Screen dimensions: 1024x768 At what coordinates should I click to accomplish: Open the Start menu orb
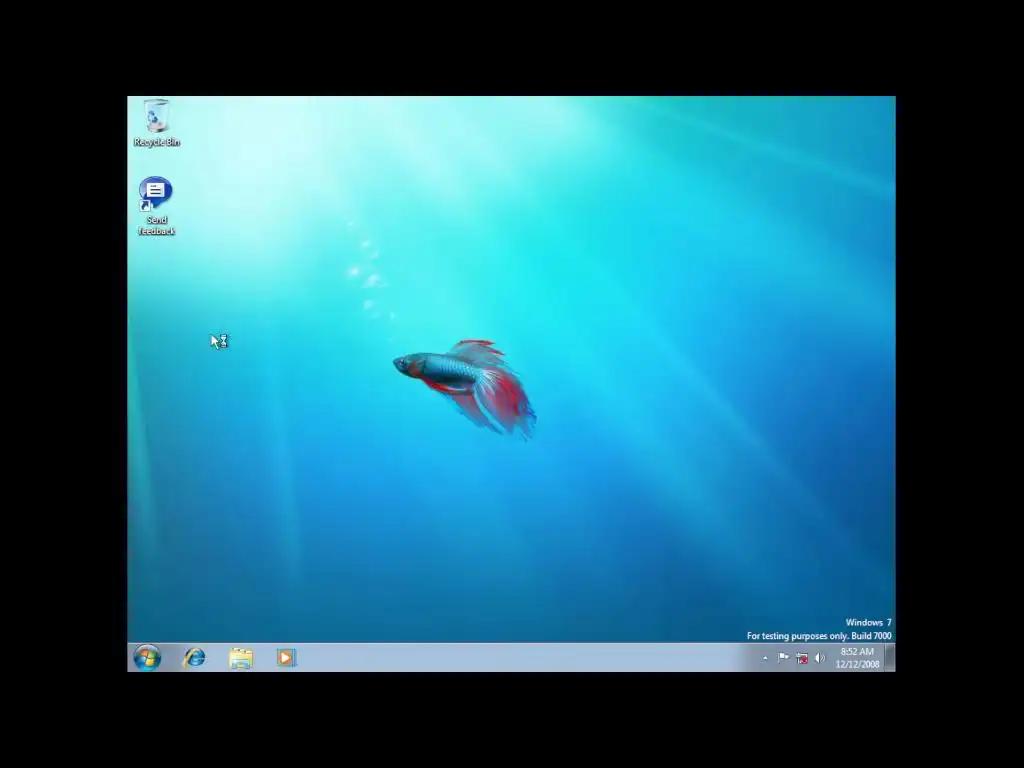pos(148,658)
